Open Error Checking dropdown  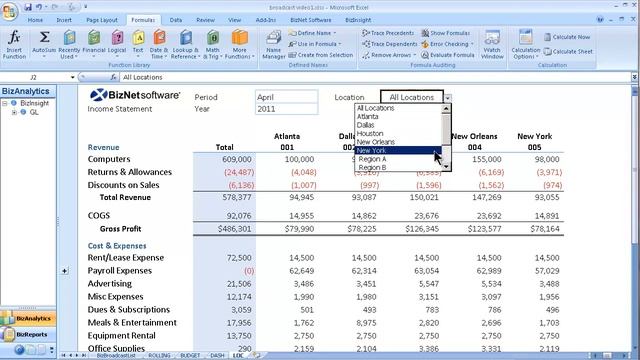pos(448,44)
